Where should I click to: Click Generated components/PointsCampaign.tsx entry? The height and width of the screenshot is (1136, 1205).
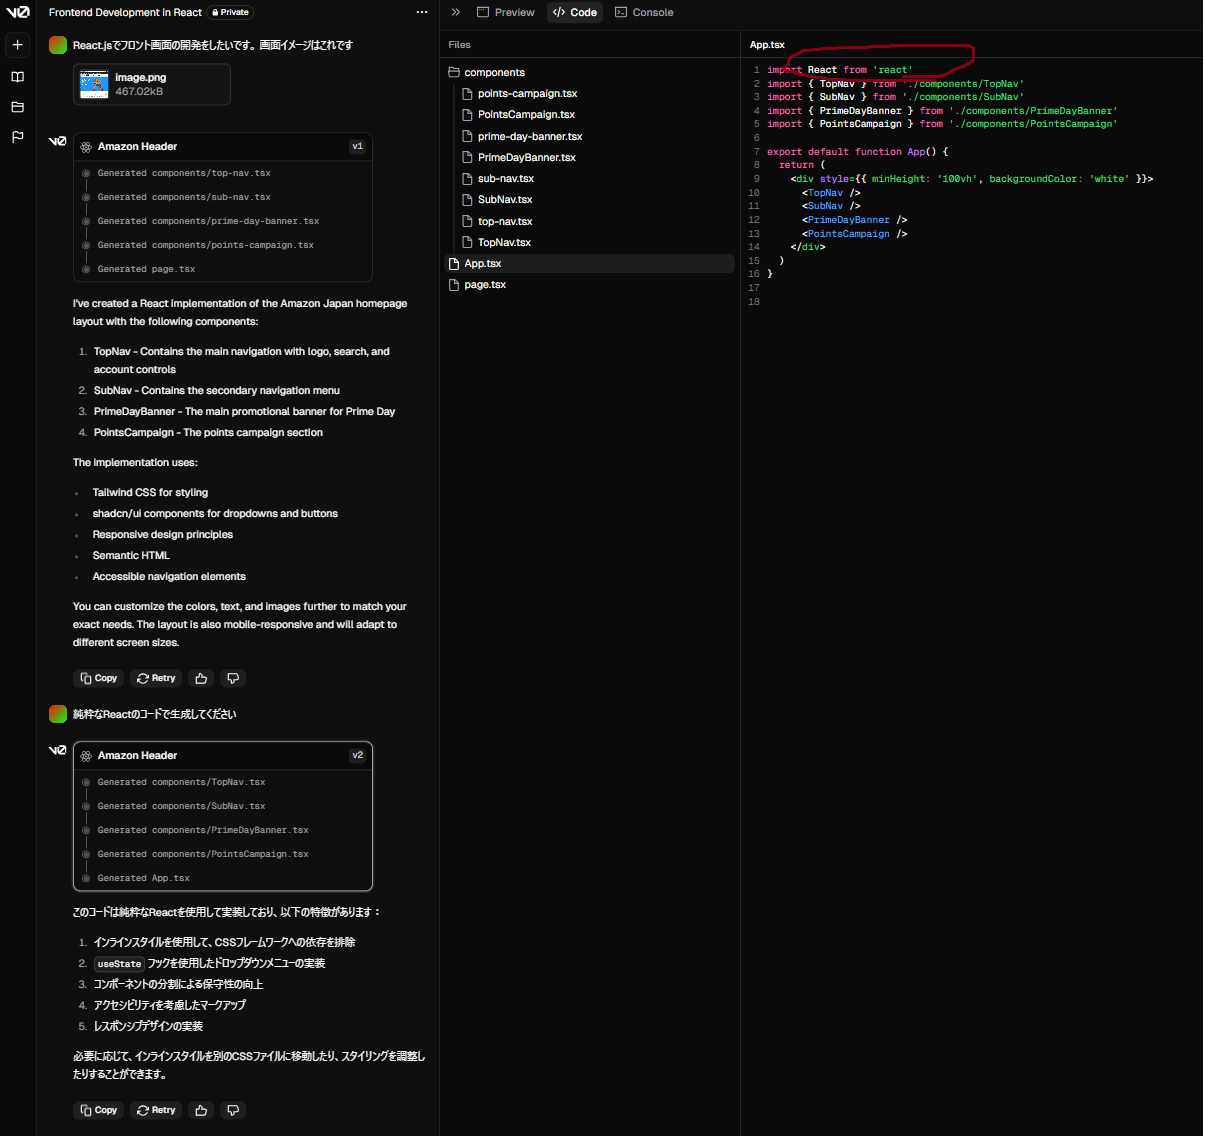coord(203,854)
